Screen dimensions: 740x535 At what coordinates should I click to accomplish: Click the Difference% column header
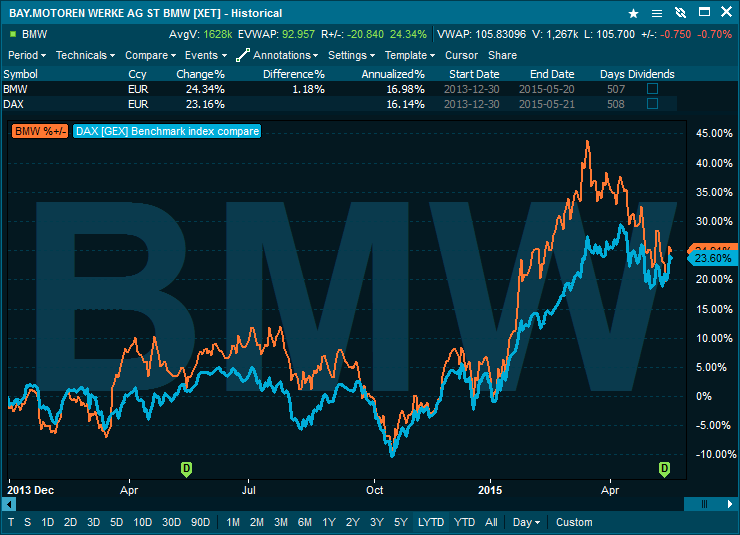pos(294,74)
